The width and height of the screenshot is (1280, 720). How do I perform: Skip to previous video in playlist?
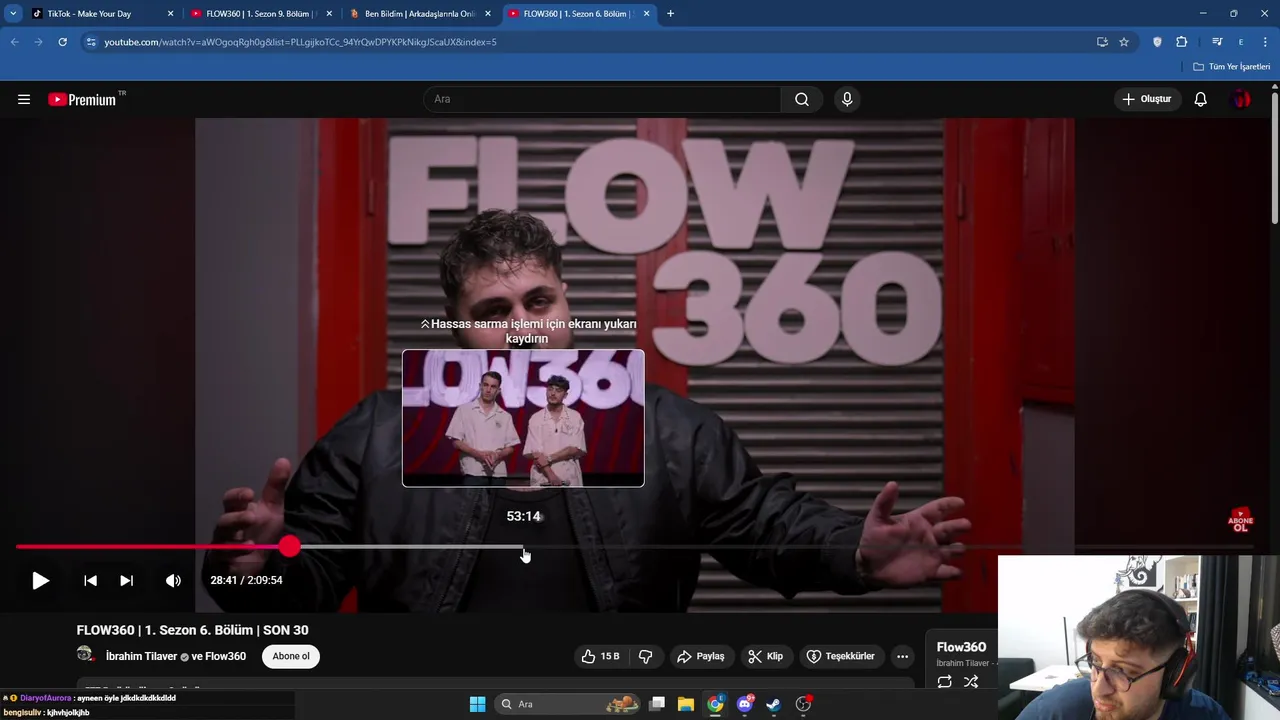tap(90, 580)
